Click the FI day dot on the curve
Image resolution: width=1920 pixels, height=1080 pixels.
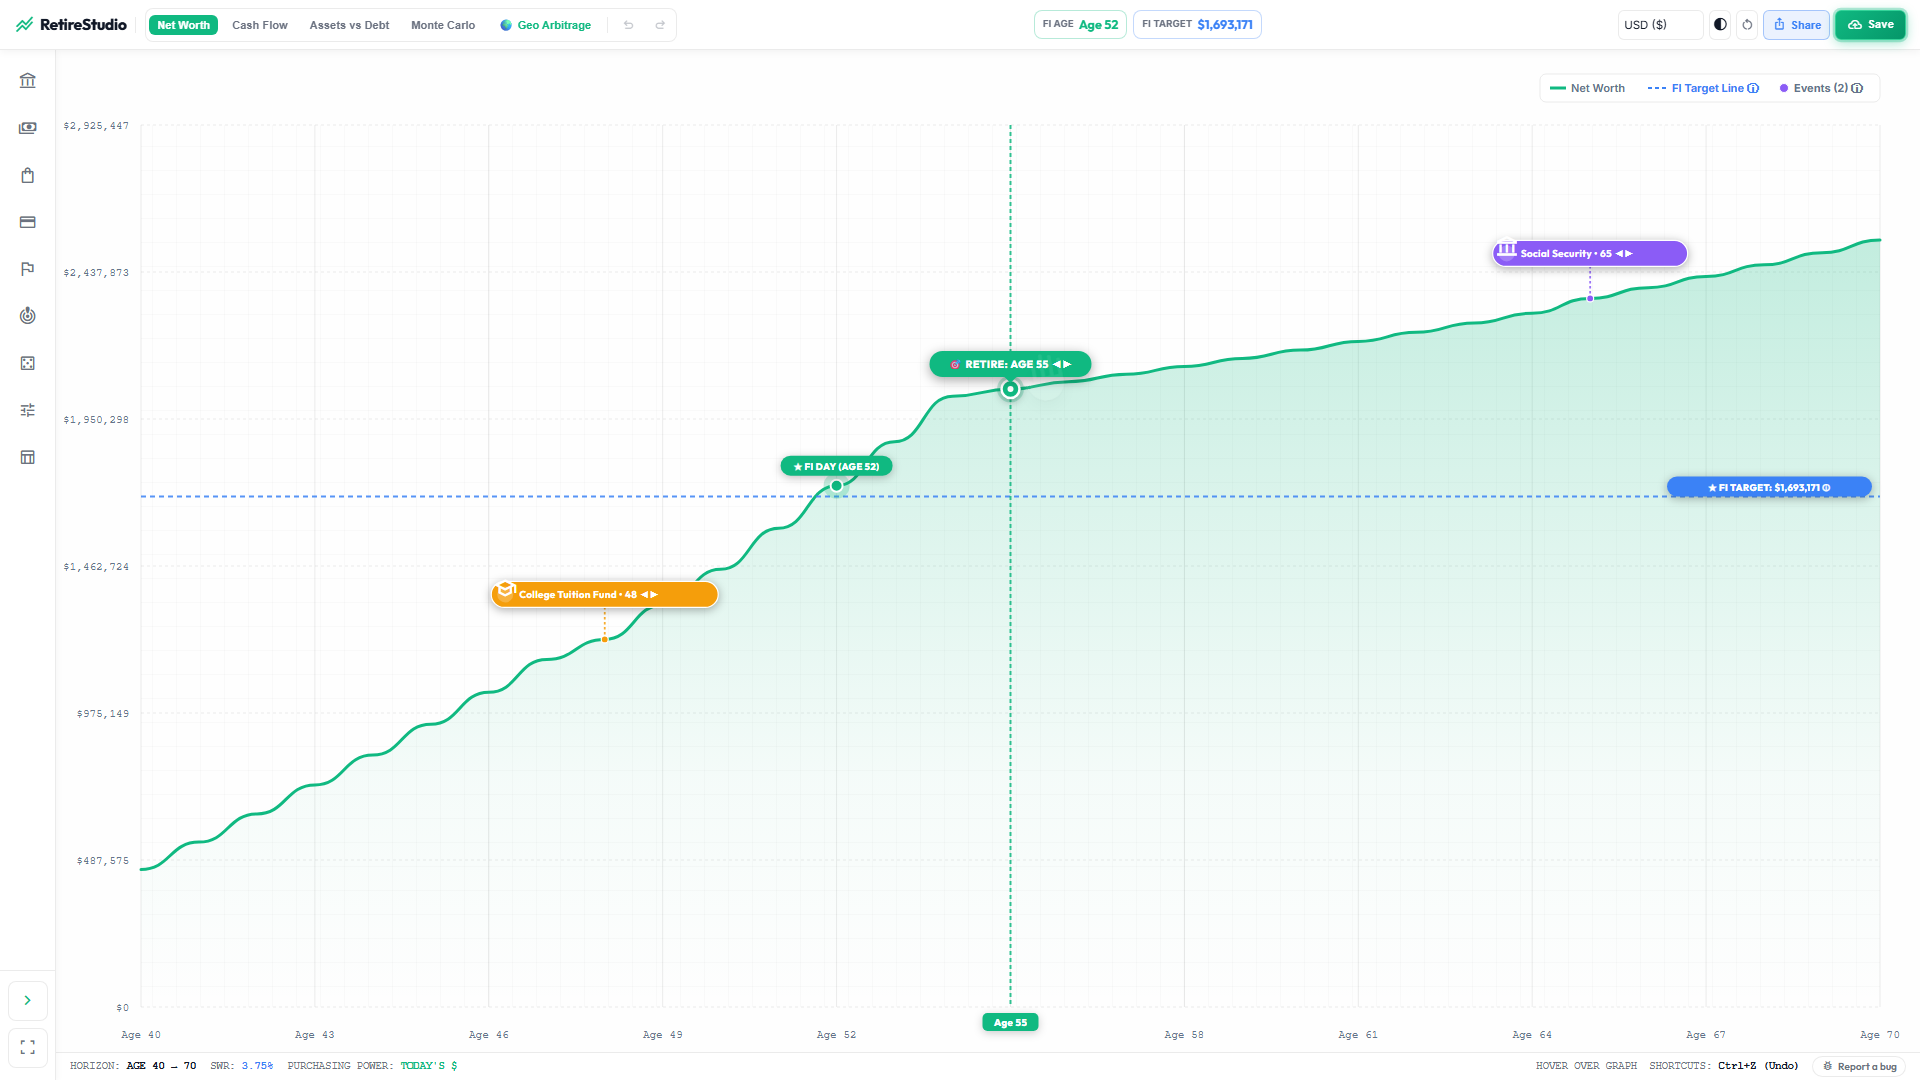836,486
